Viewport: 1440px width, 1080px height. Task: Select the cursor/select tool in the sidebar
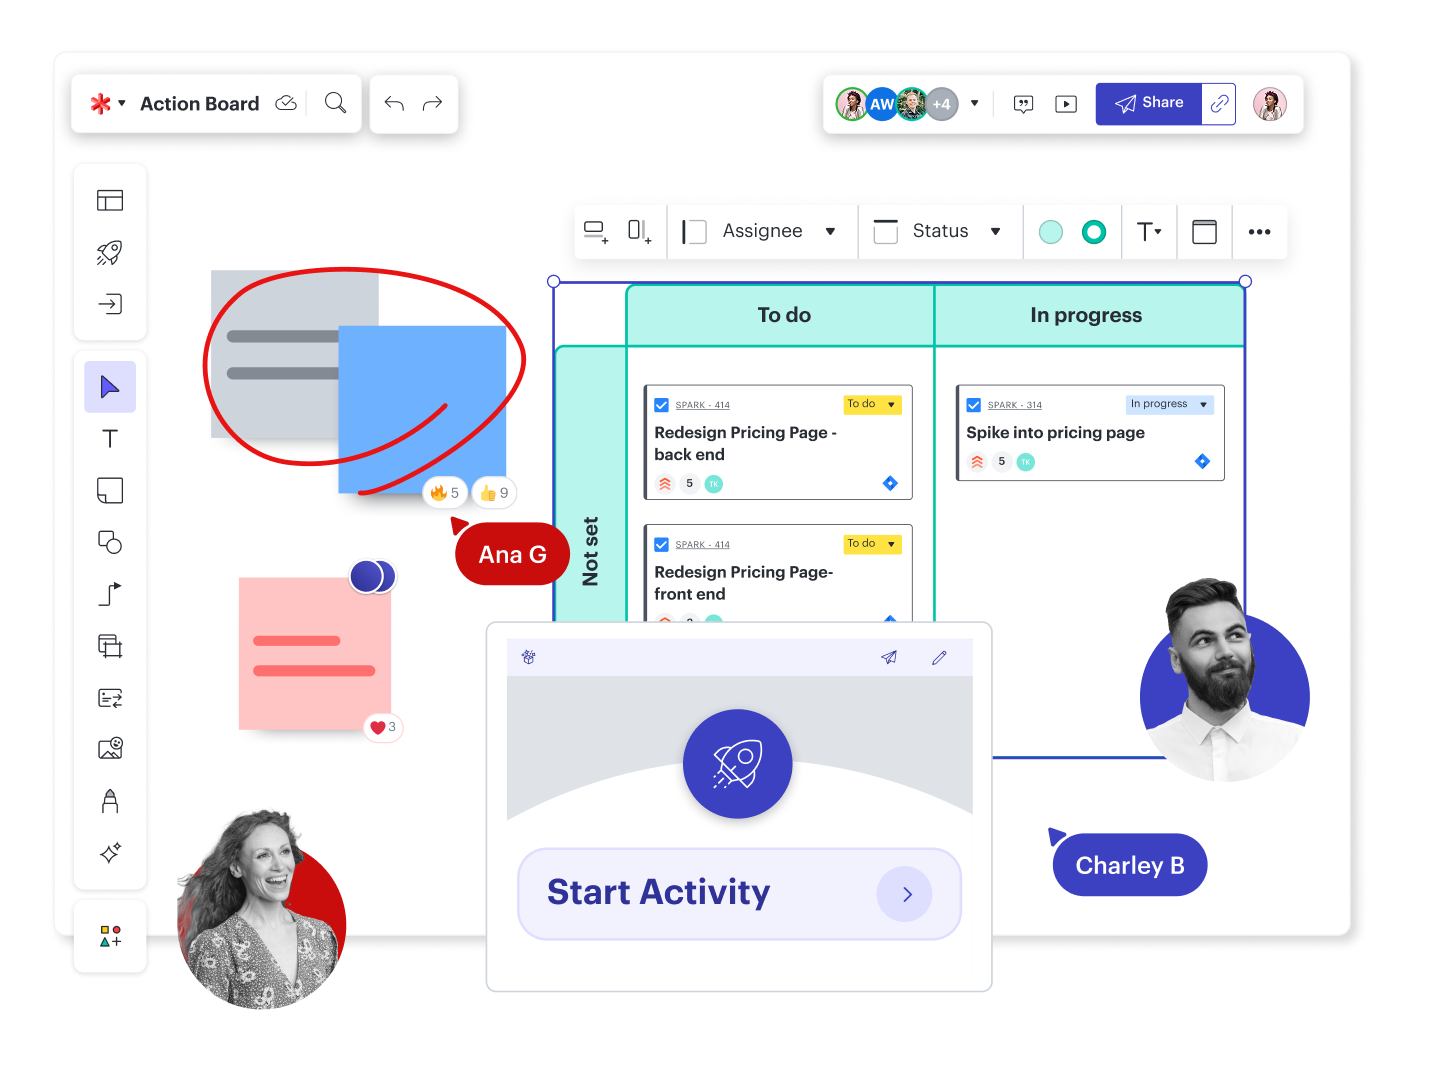(110, 386)
